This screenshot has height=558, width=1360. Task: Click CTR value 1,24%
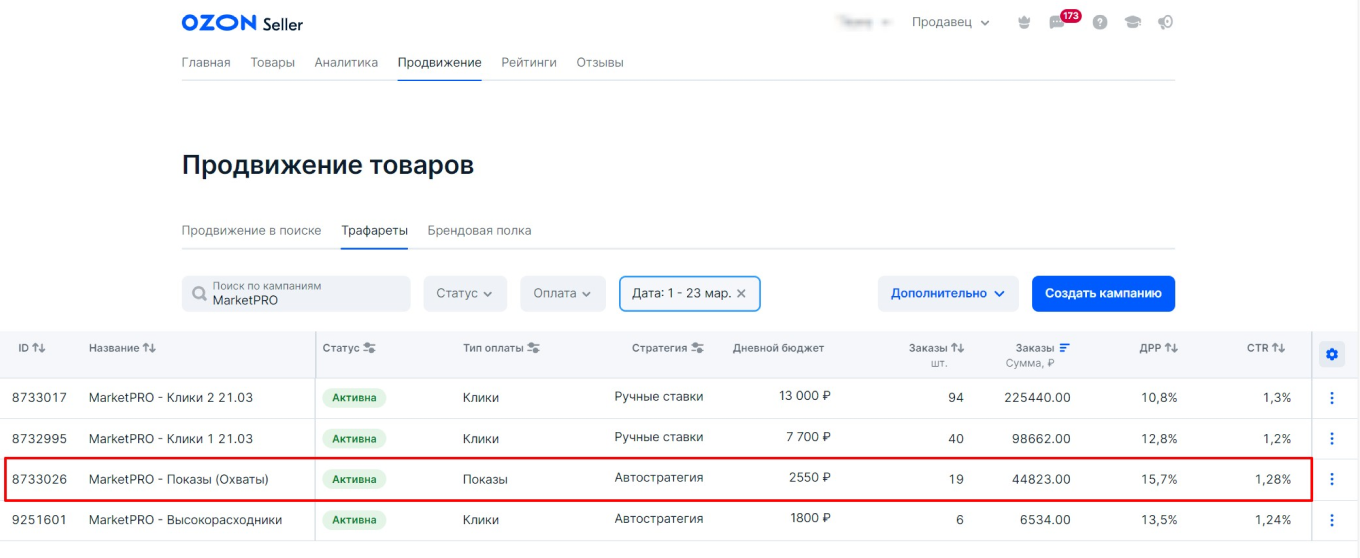tap(1273, 520)
